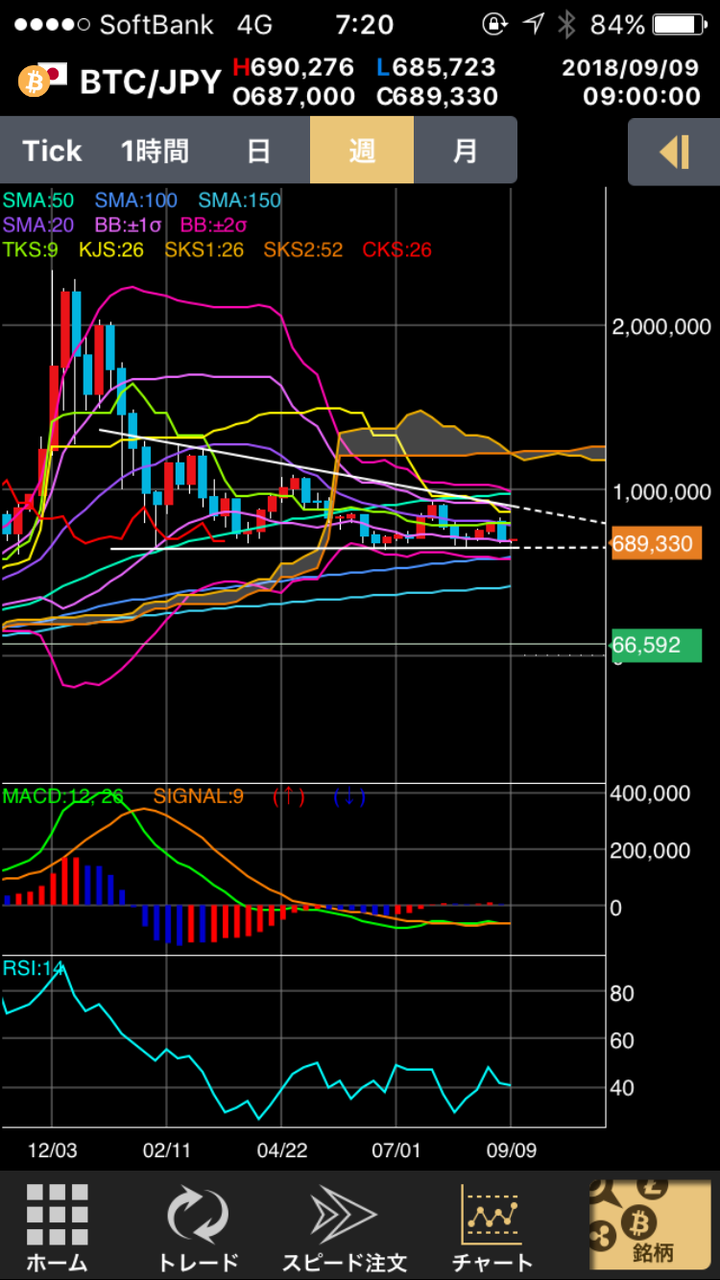
Task: Tap the 200,000 MACD axis label
Action: (651, 851)
